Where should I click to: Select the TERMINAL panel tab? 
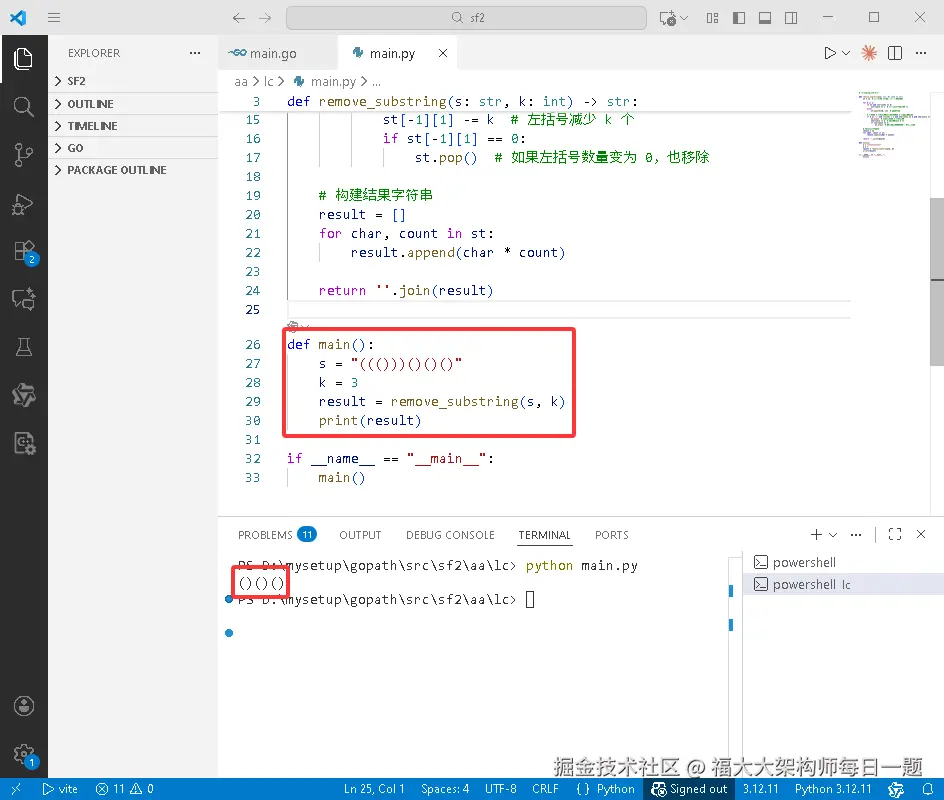544,535
